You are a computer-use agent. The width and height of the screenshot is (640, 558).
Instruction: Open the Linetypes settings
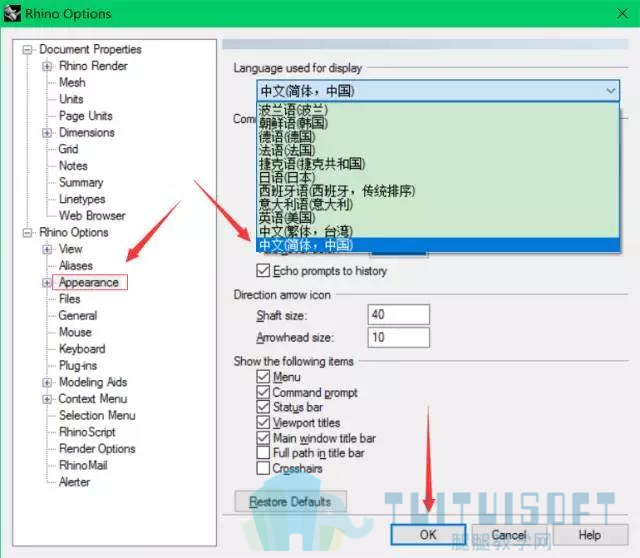82,199
